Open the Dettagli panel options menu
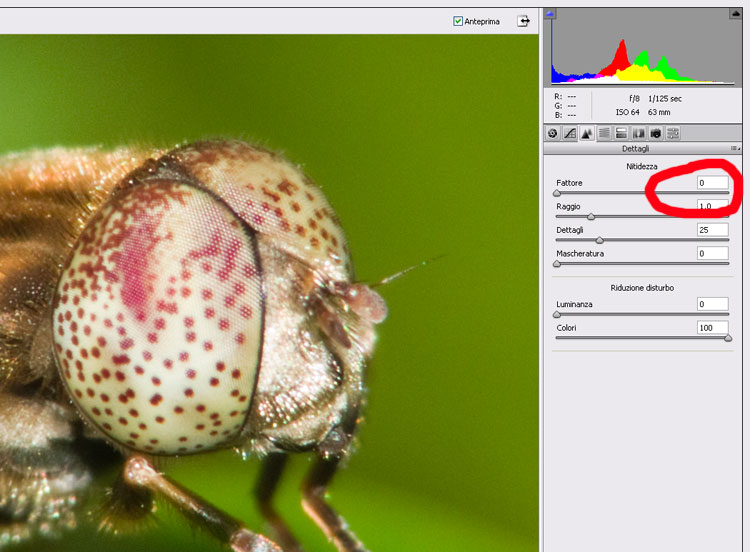Viewport: 750px width, 552px height. tap(735, 148)
